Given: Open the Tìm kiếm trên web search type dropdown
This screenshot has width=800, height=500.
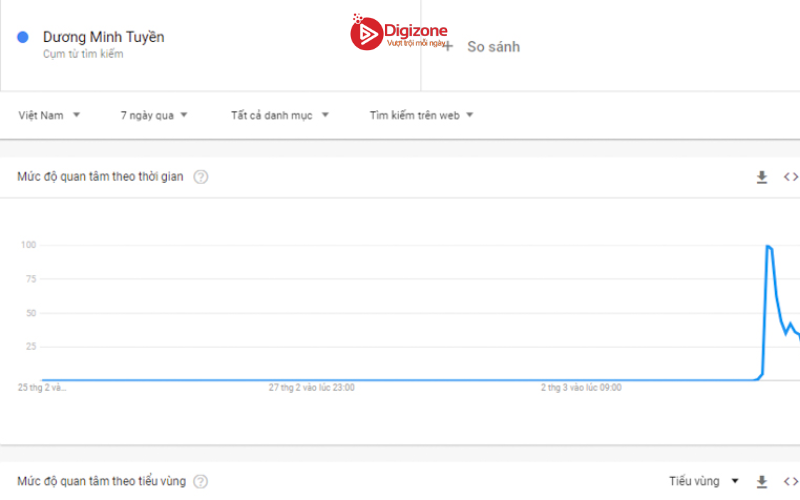Looking at the screenshot, I should pos(421,115).
